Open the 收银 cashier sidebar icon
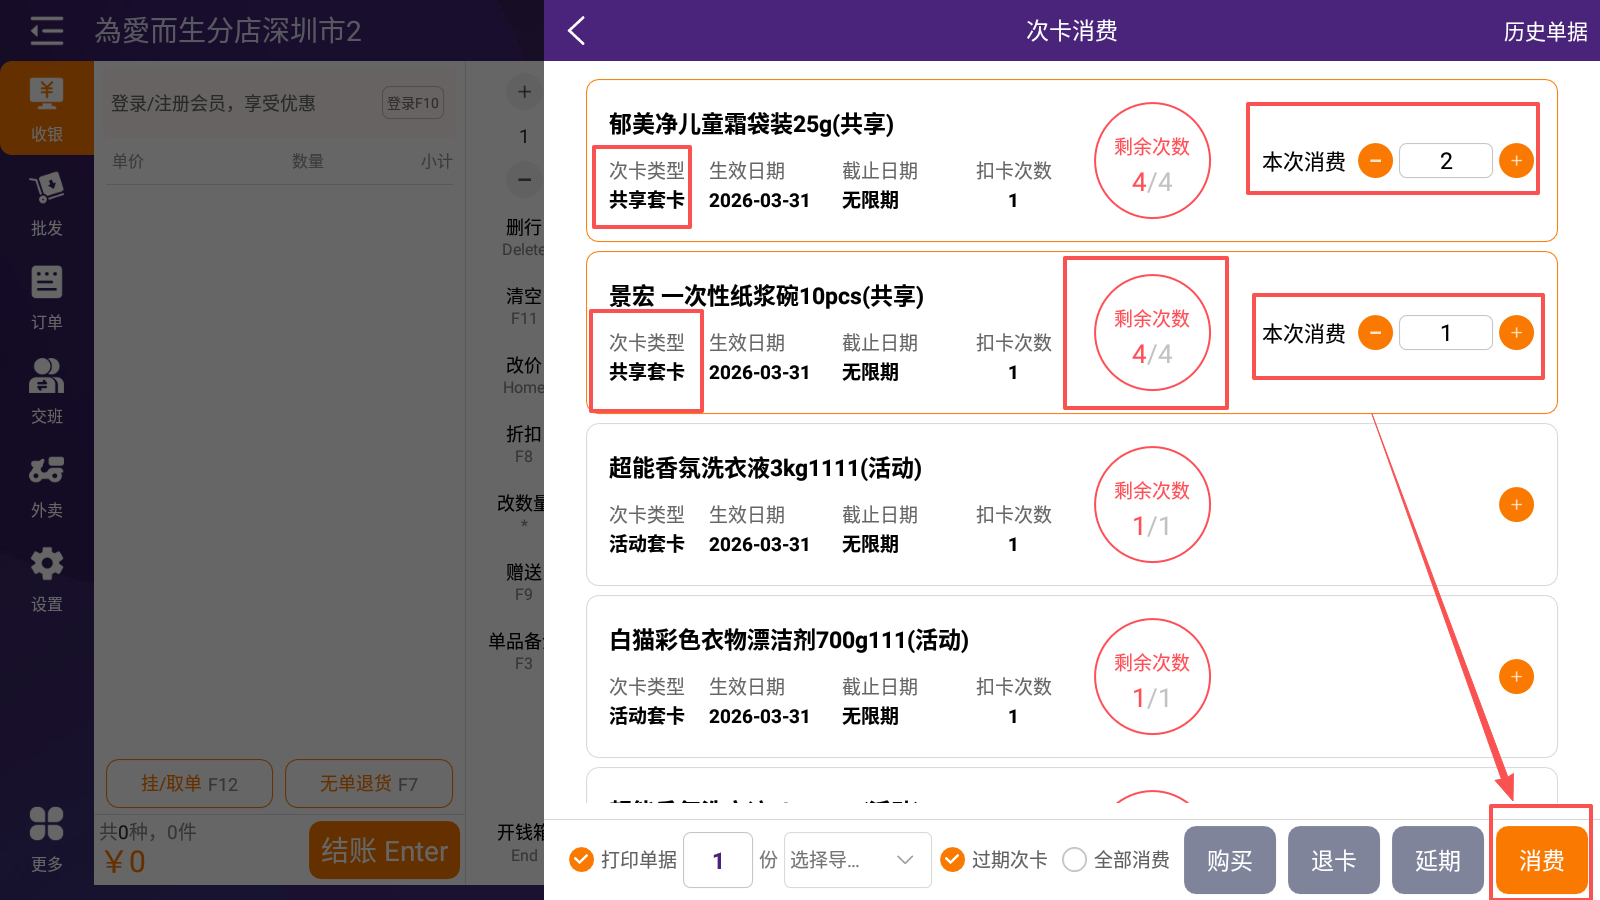1600x900 pixels. [x=46, y=108]
